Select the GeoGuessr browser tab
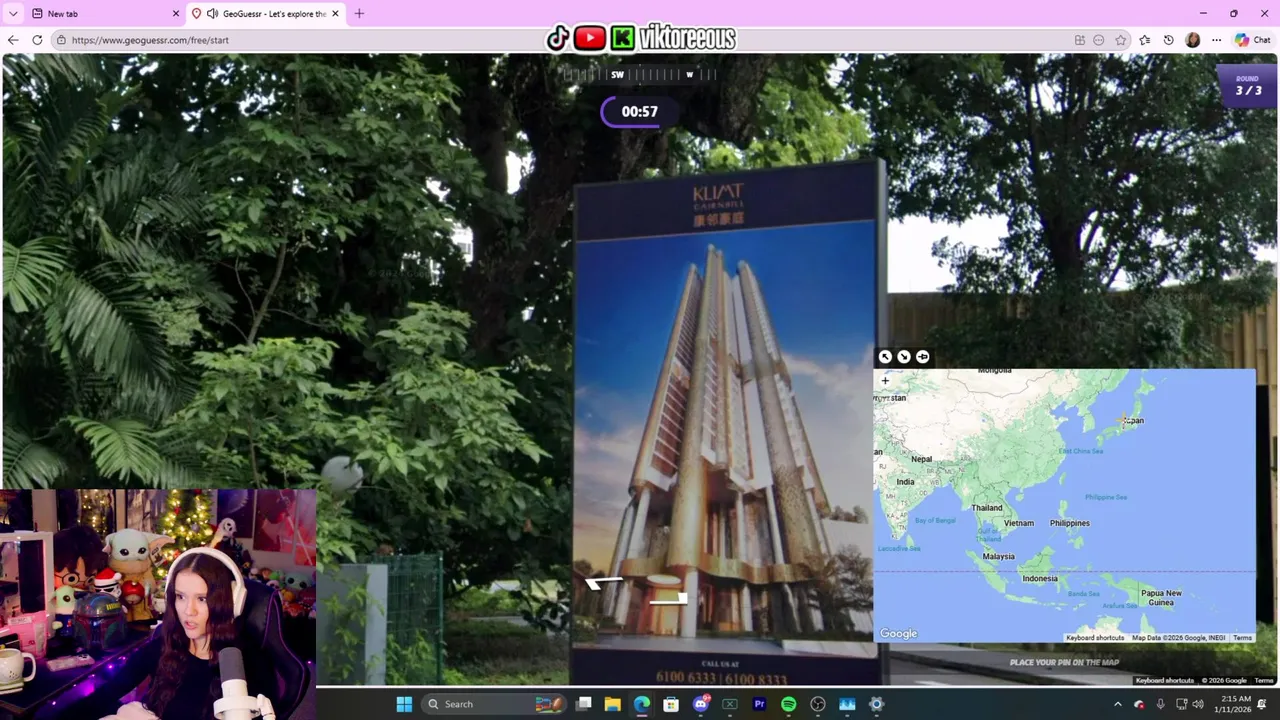The width and height of the screenshot is (1280, 720). point(265,13)
